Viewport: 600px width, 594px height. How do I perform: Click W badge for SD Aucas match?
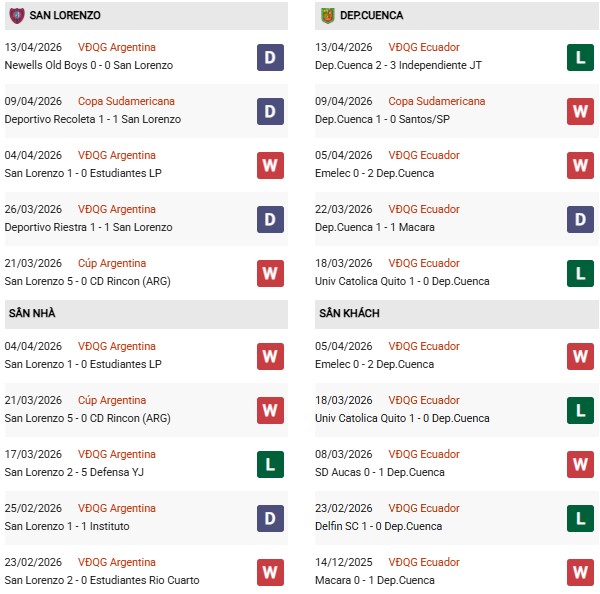coord(580,464)
